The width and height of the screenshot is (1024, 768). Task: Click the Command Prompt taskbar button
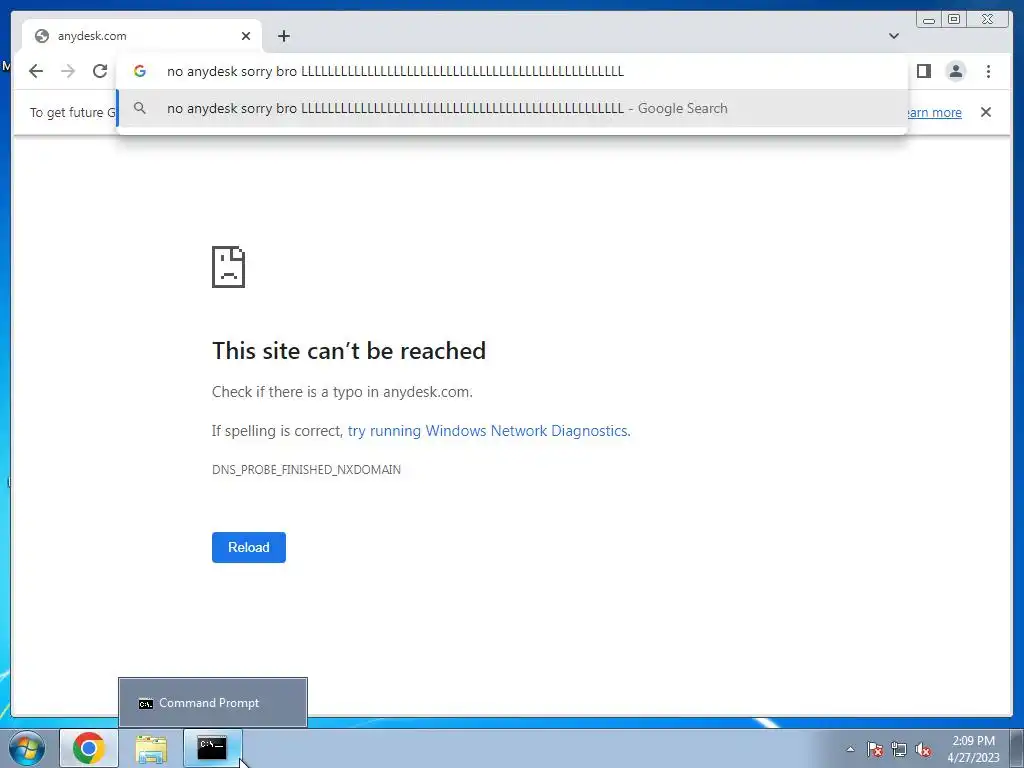(212, 748)
